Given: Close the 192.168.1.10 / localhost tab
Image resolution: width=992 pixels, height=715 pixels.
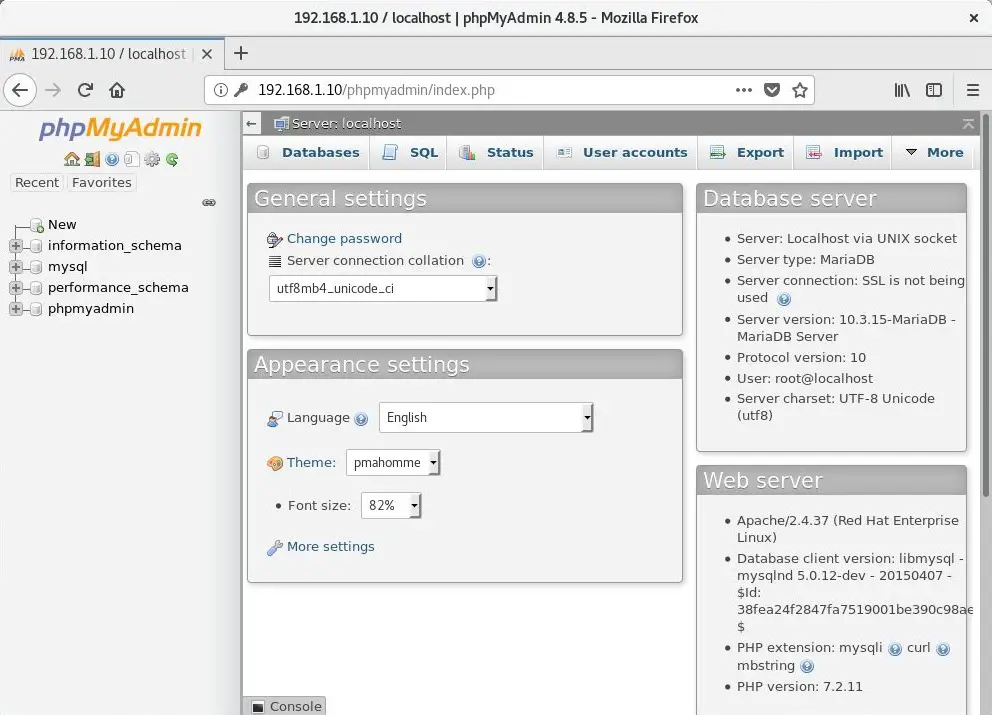Looking at the screenshot, I should coord(207,54).
